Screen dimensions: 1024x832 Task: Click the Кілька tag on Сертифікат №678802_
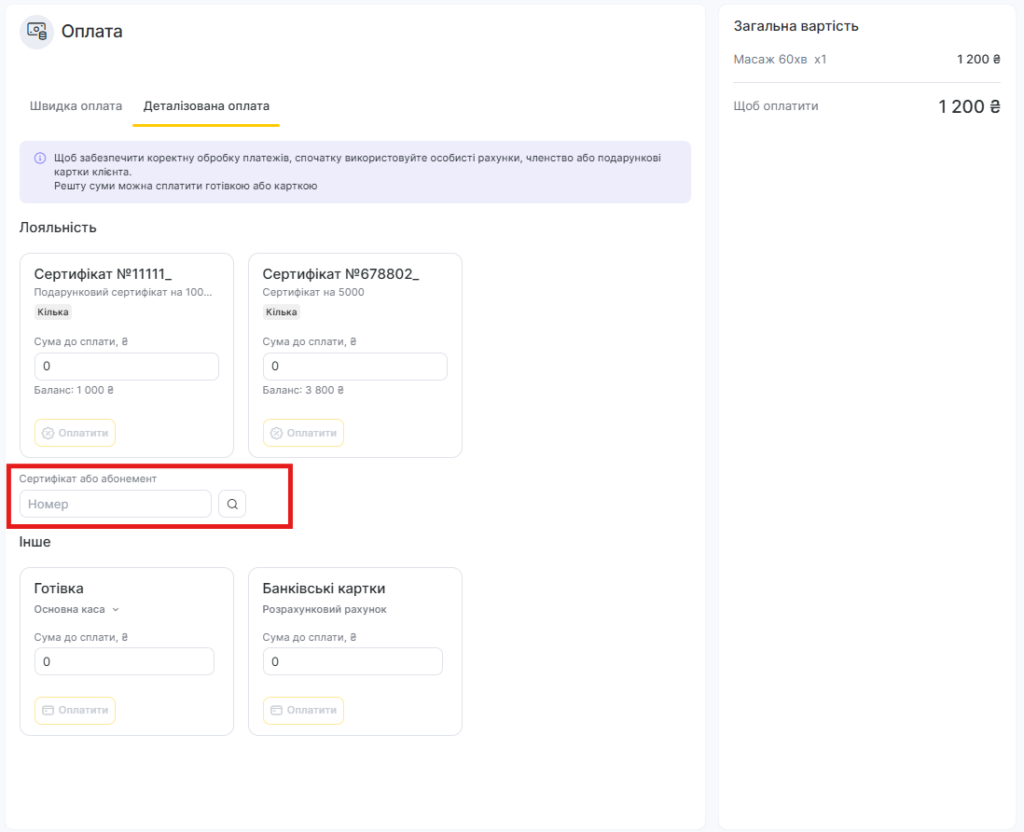point(281,312)
